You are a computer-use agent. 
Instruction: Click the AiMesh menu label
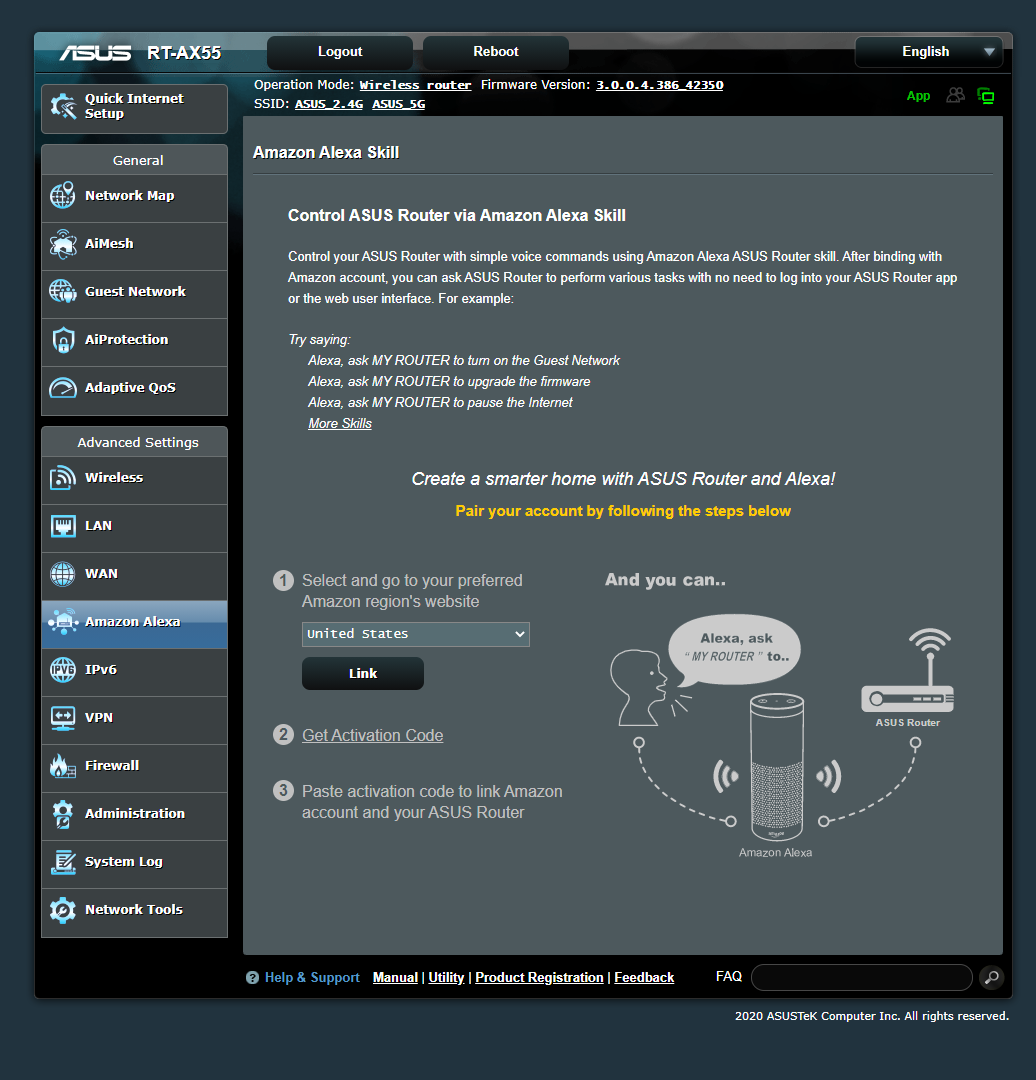tap(109, 244)
